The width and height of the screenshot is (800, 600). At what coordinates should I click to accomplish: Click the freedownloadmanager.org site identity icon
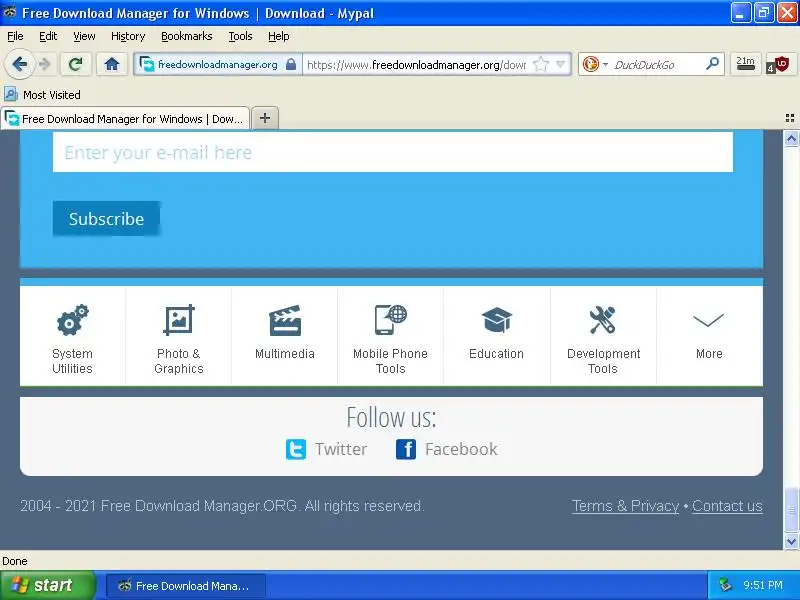tap(147, 65)
